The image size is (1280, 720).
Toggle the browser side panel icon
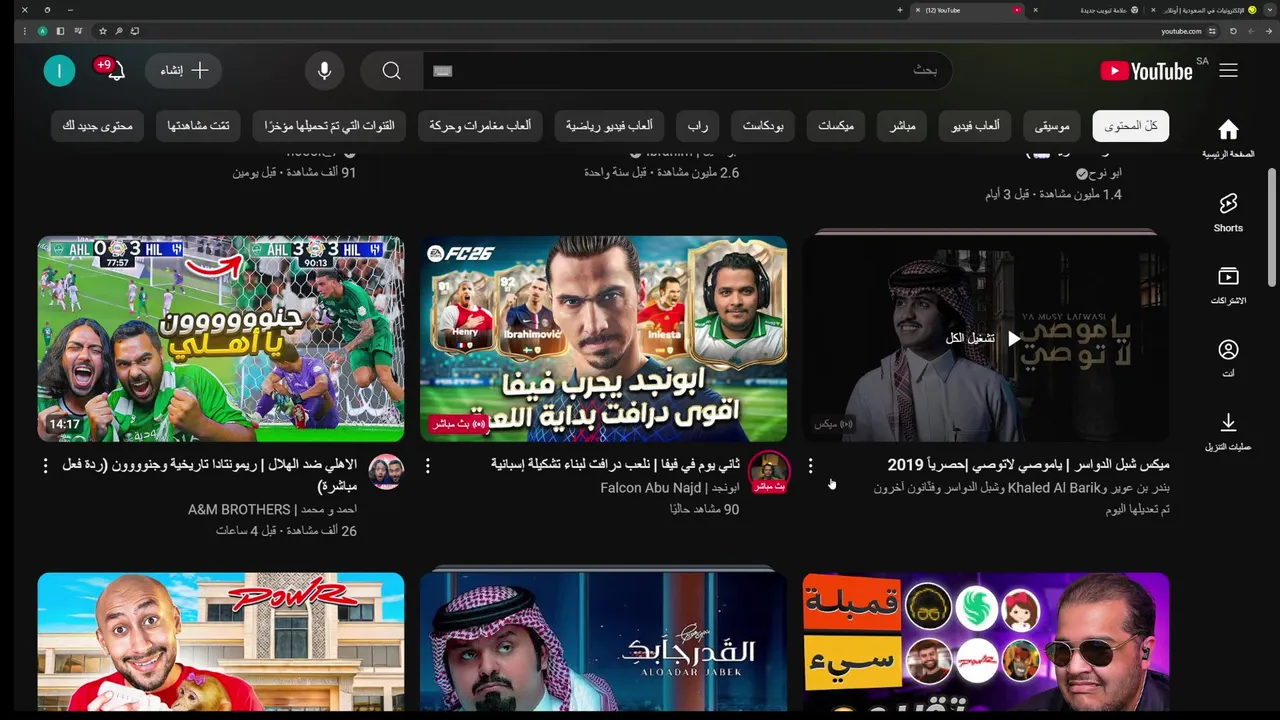coord(60,31)
